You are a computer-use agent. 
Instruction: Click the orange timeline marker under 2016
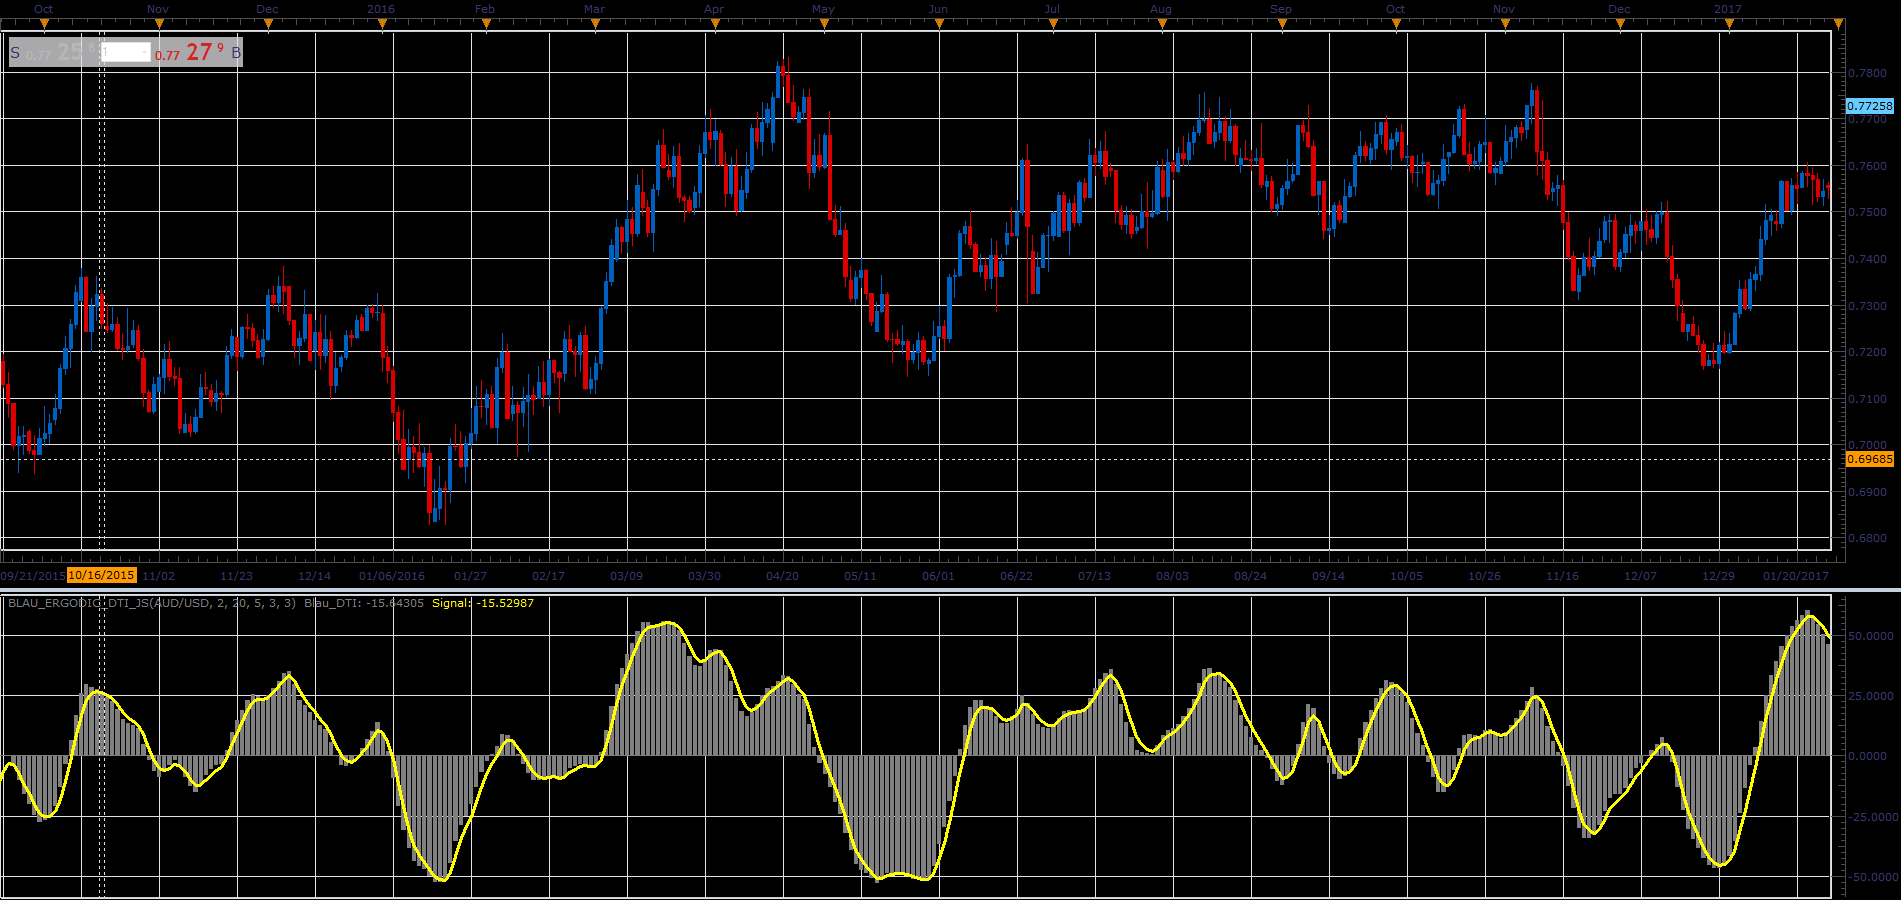pos(382,23)
